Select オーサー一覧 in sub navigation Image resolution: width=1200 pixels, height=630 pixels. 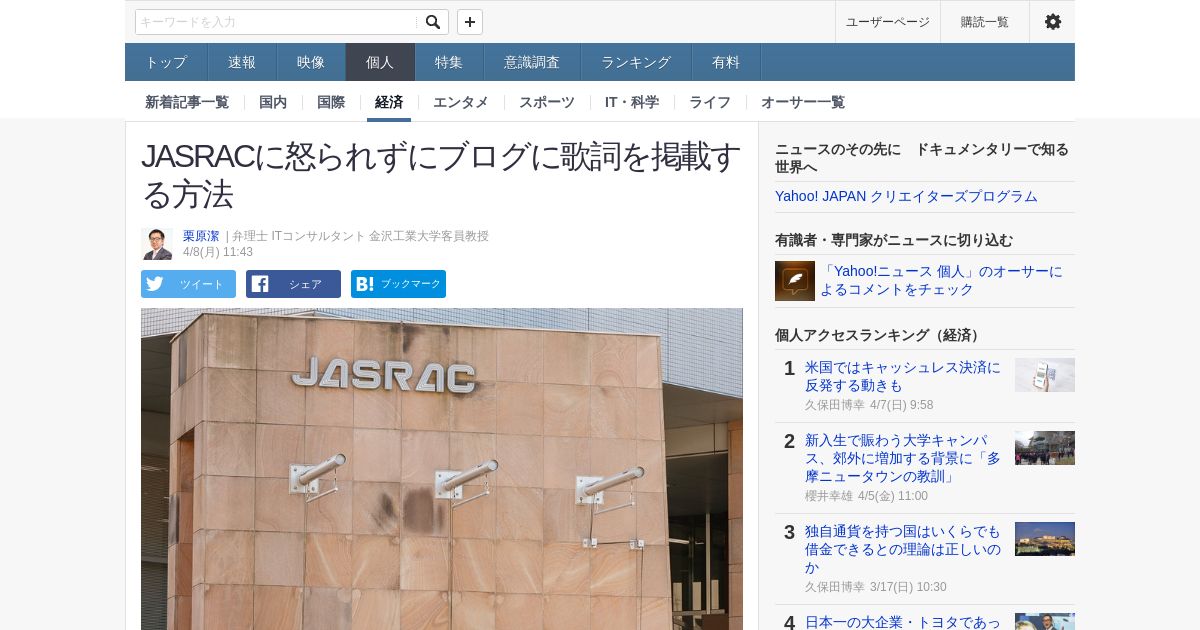803,102
